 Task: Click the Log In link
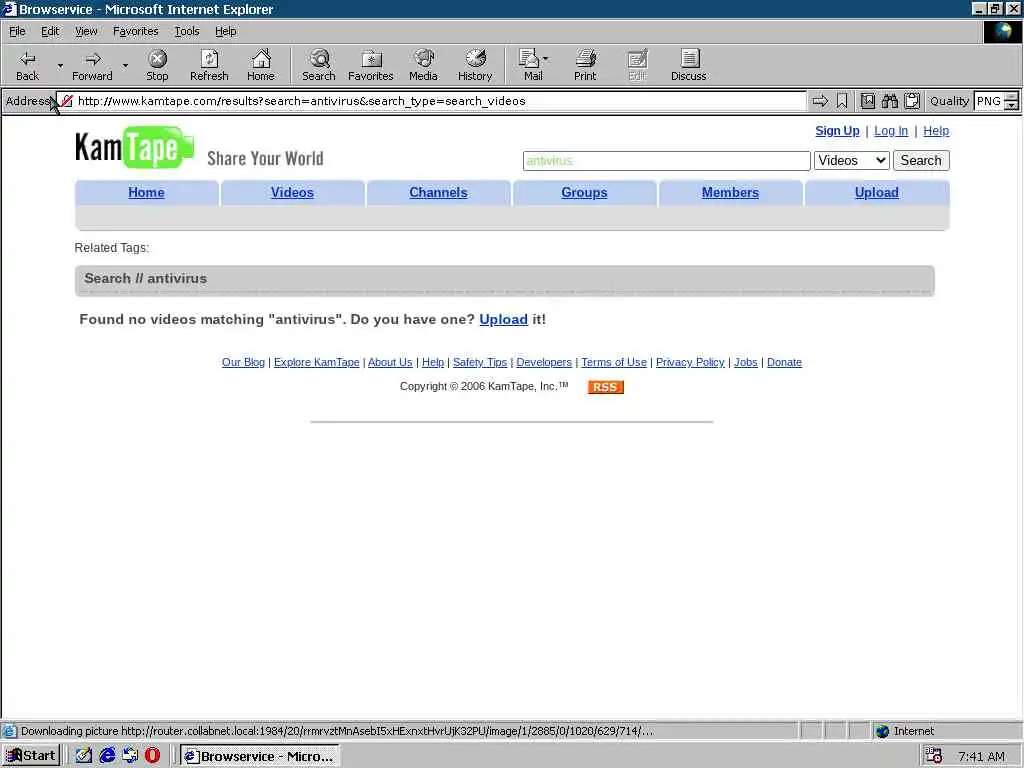pos(891,131)
